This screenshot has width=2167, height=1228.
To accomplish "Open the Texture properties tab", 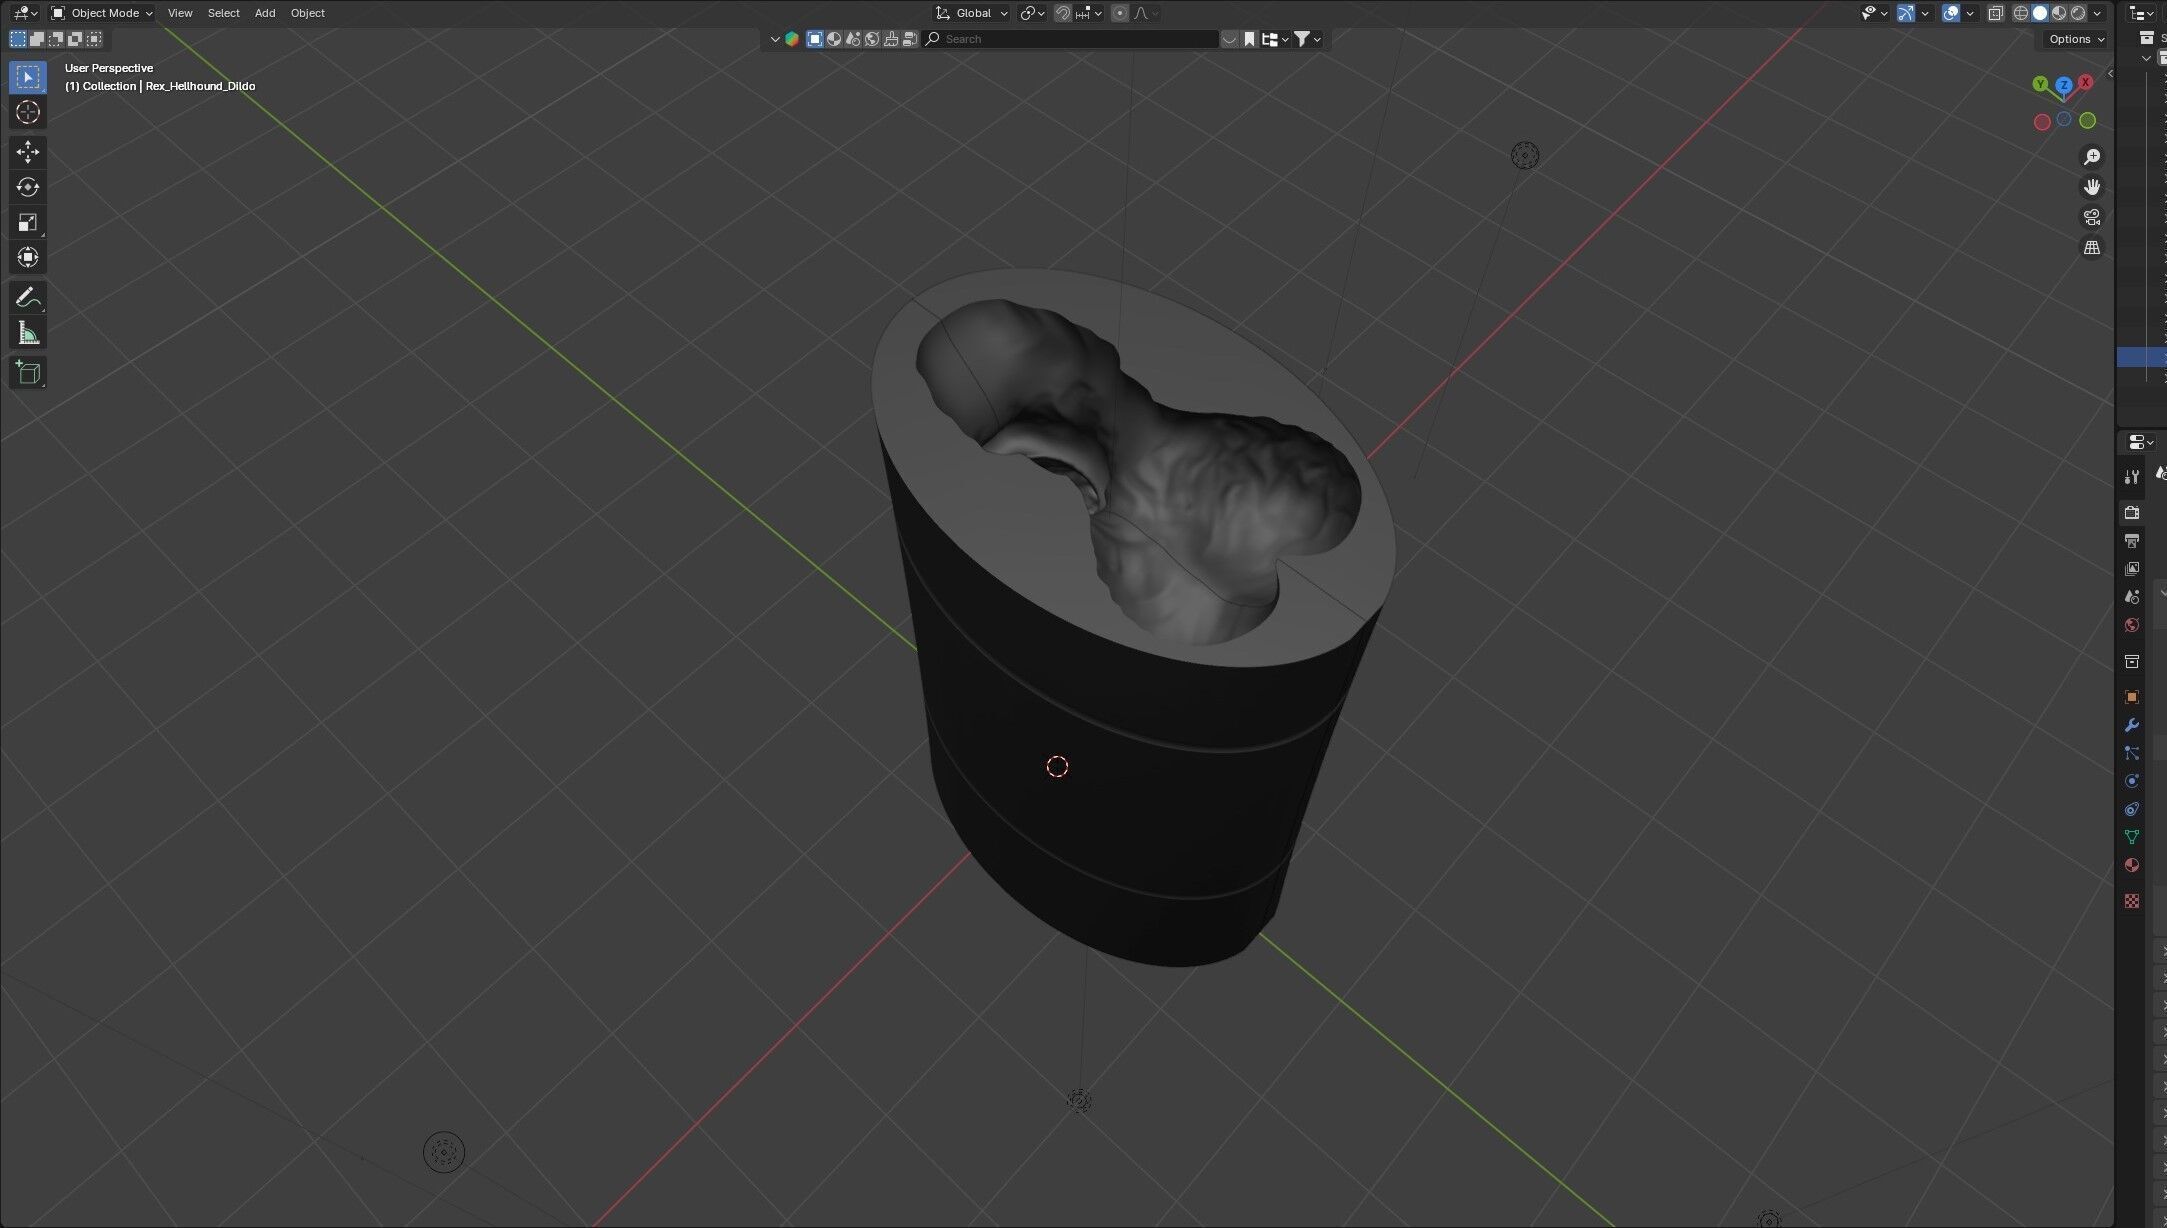I will click(2131, 901).
